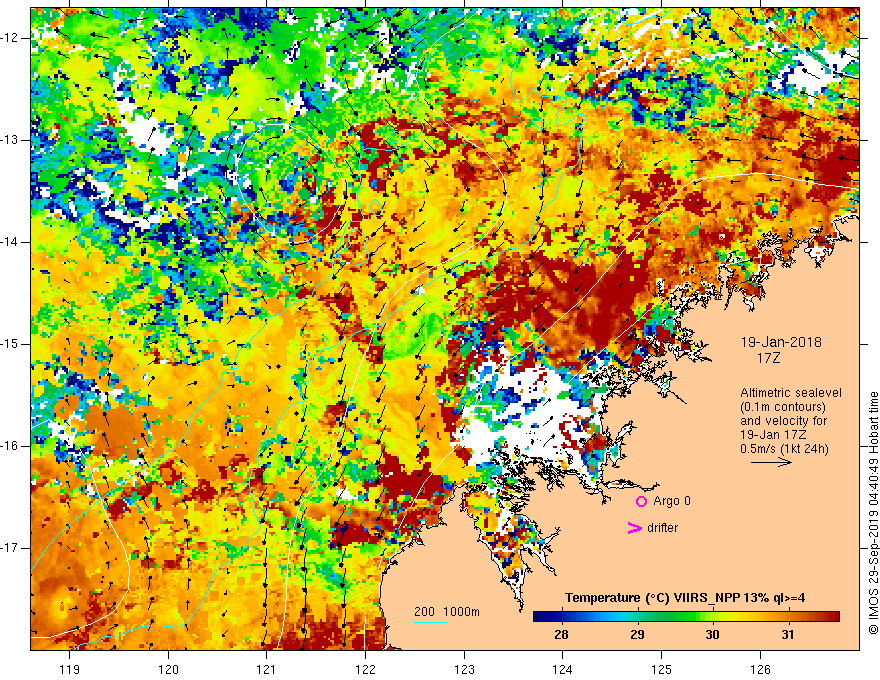The height and width of the screenshot is (680, 880).
Task: Click longitude label '122'
Action: click(365, 669)
